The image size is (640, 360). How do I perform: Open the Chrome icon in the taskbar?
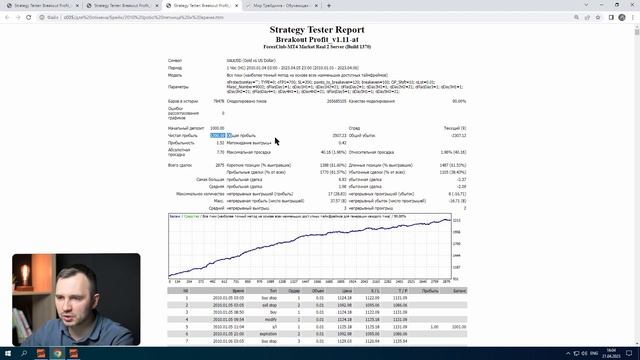[x=58, y=353]
